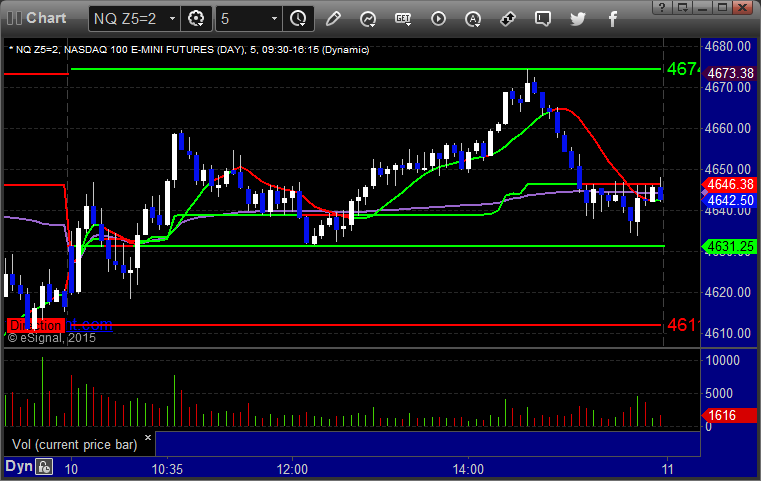Share chart via Twitter icon
This screenshot has width=761, height=481.
coord(578,19)
